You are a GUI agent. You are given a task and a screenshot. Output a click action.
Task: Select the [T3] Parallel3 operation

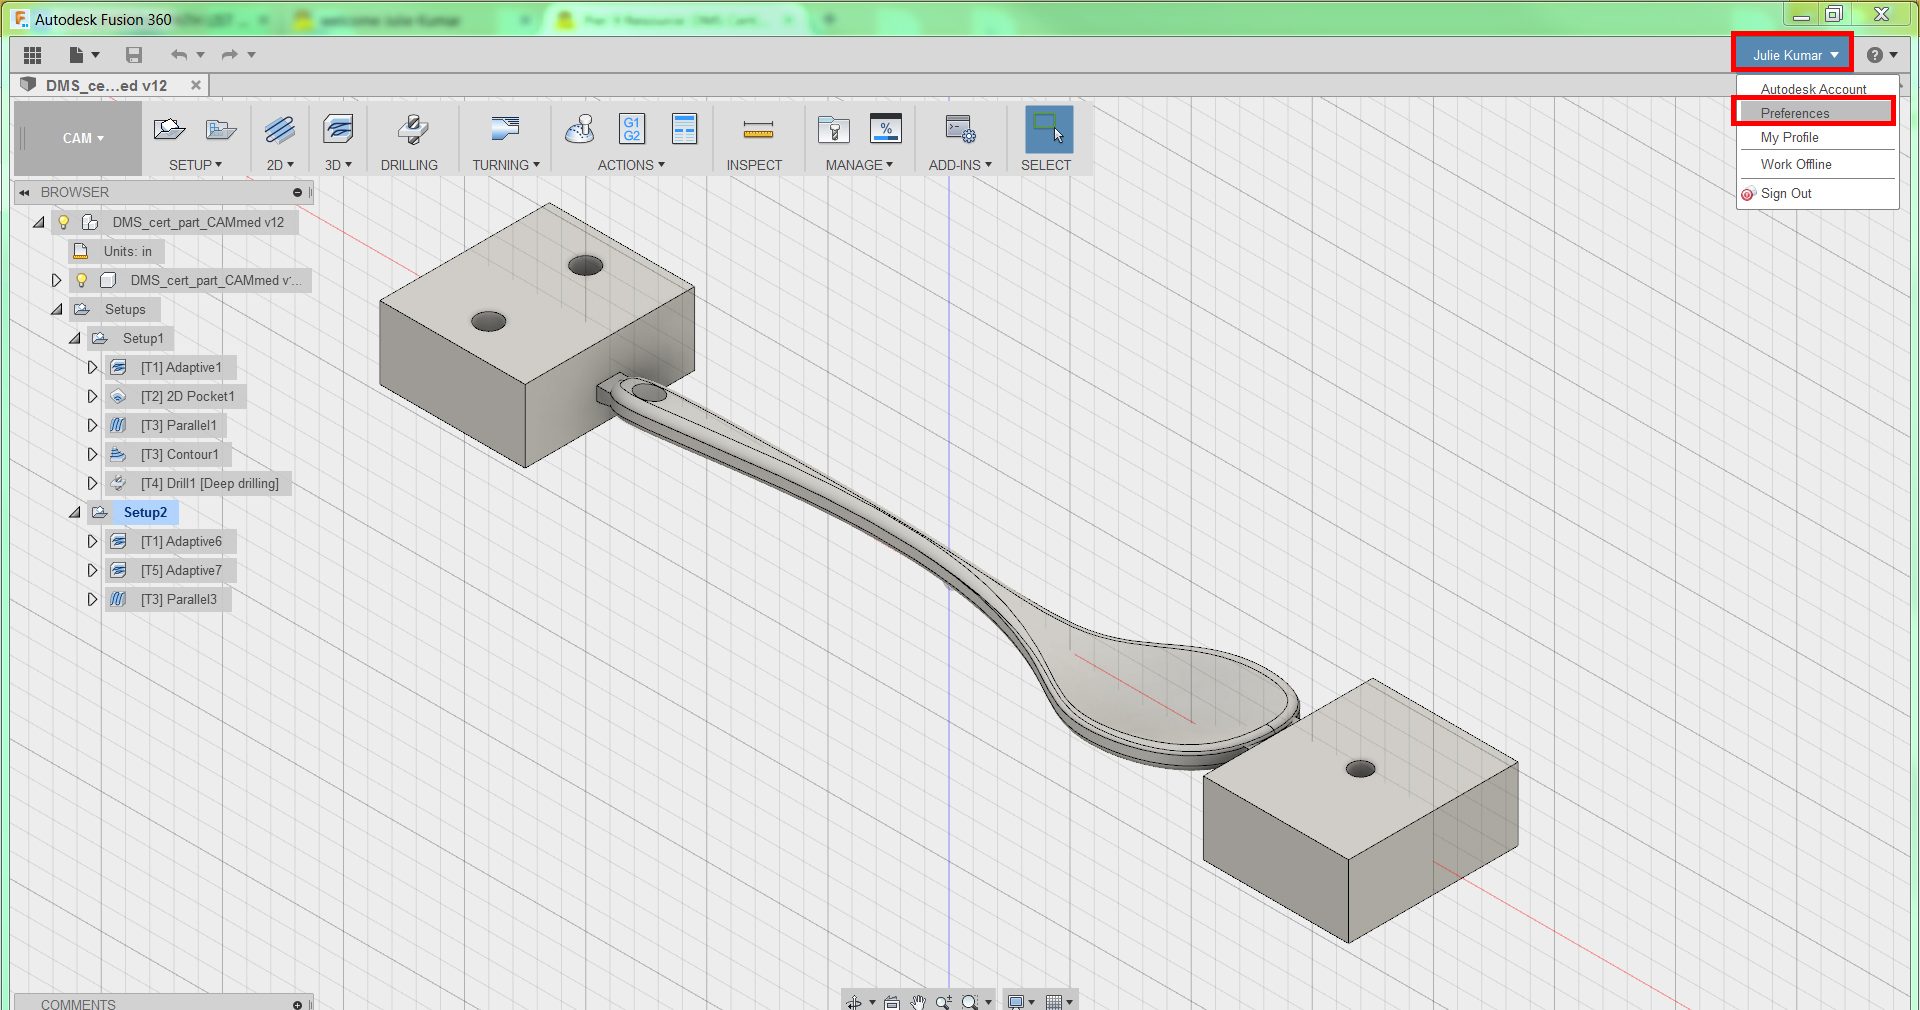178,599
